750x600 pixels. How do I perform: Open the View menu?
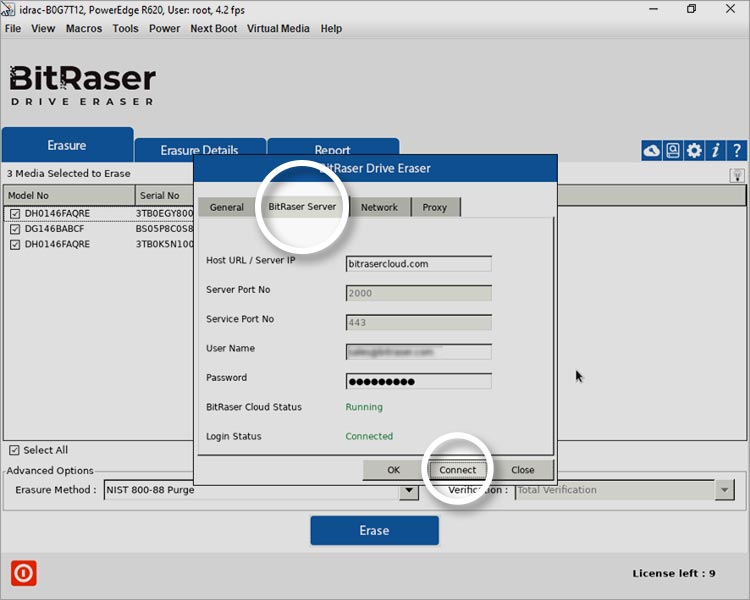43,28
